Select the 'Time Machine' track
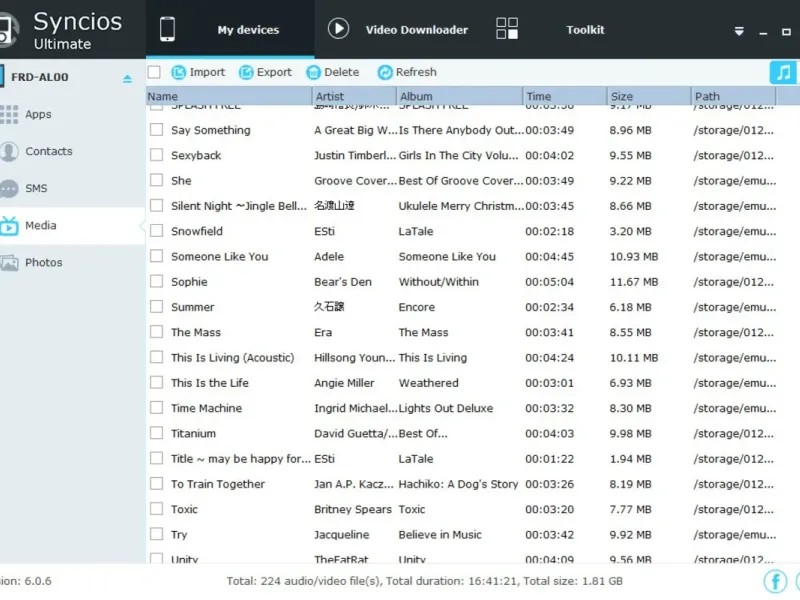 tap(206, 408)
